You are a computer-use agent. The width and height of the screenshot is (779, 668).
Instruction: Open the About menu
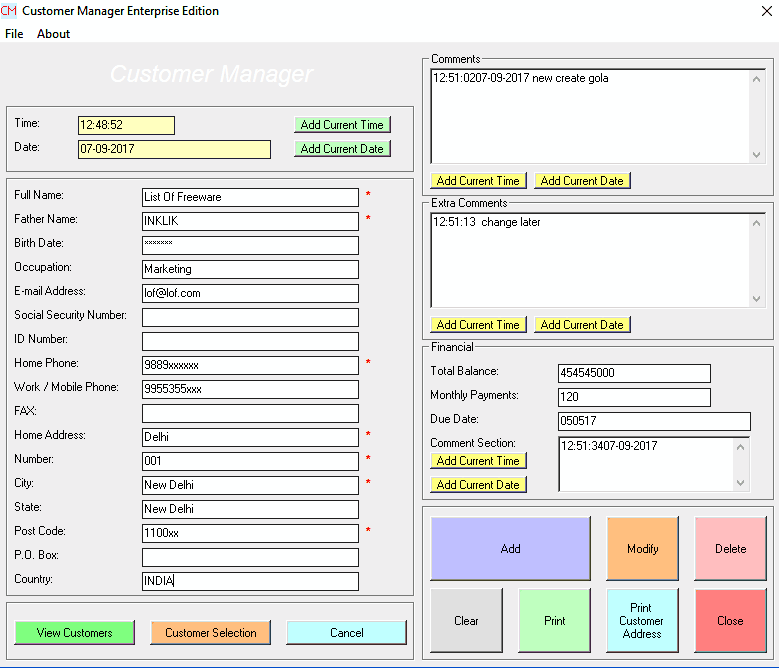pyautogui.click(x=53, y=34)
